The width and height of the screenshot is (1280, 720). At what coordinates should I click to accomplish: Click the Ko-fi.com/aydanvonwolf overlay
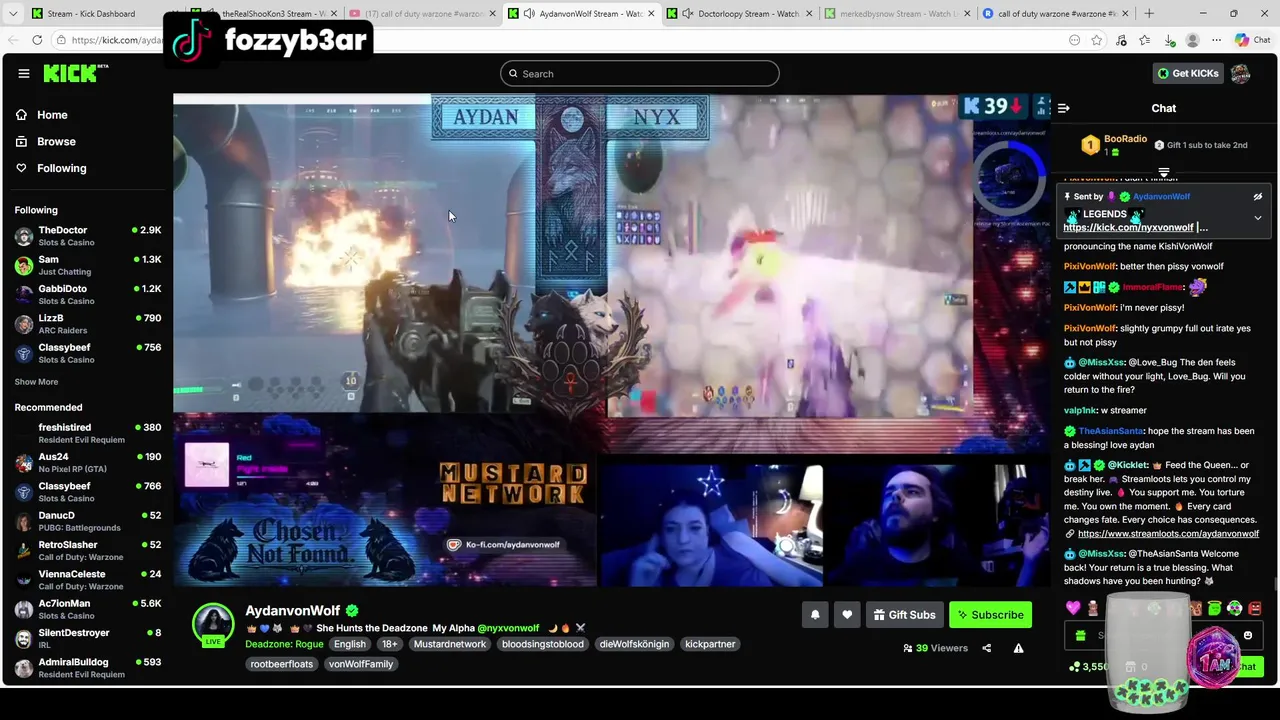coord(505,545)
